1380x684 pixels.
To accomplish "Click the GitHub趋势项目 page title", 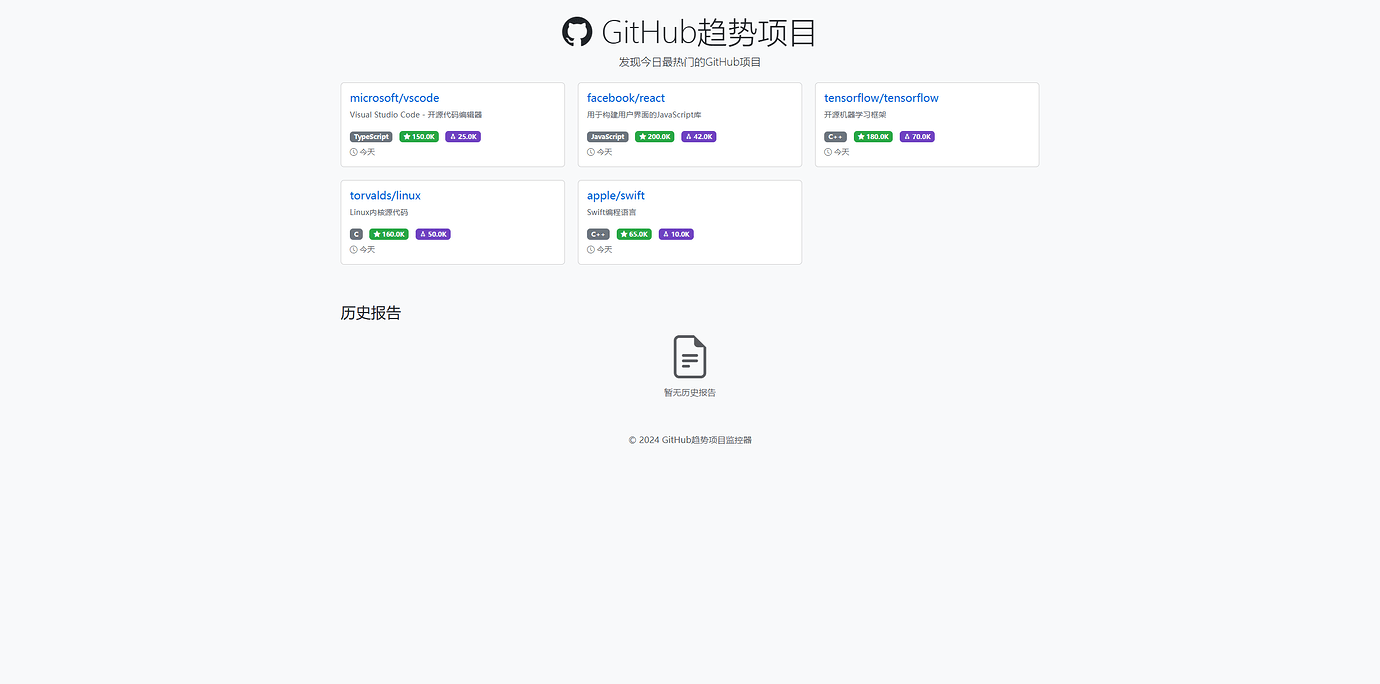I will click(708, 31).
